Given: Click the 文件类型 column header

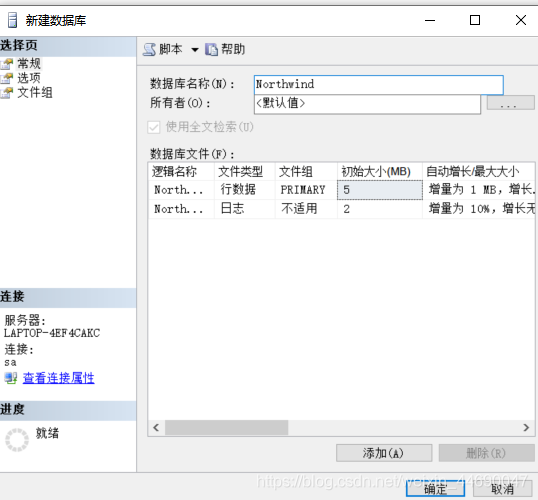Looking at the screenshot, I should [x=245, y=172].
